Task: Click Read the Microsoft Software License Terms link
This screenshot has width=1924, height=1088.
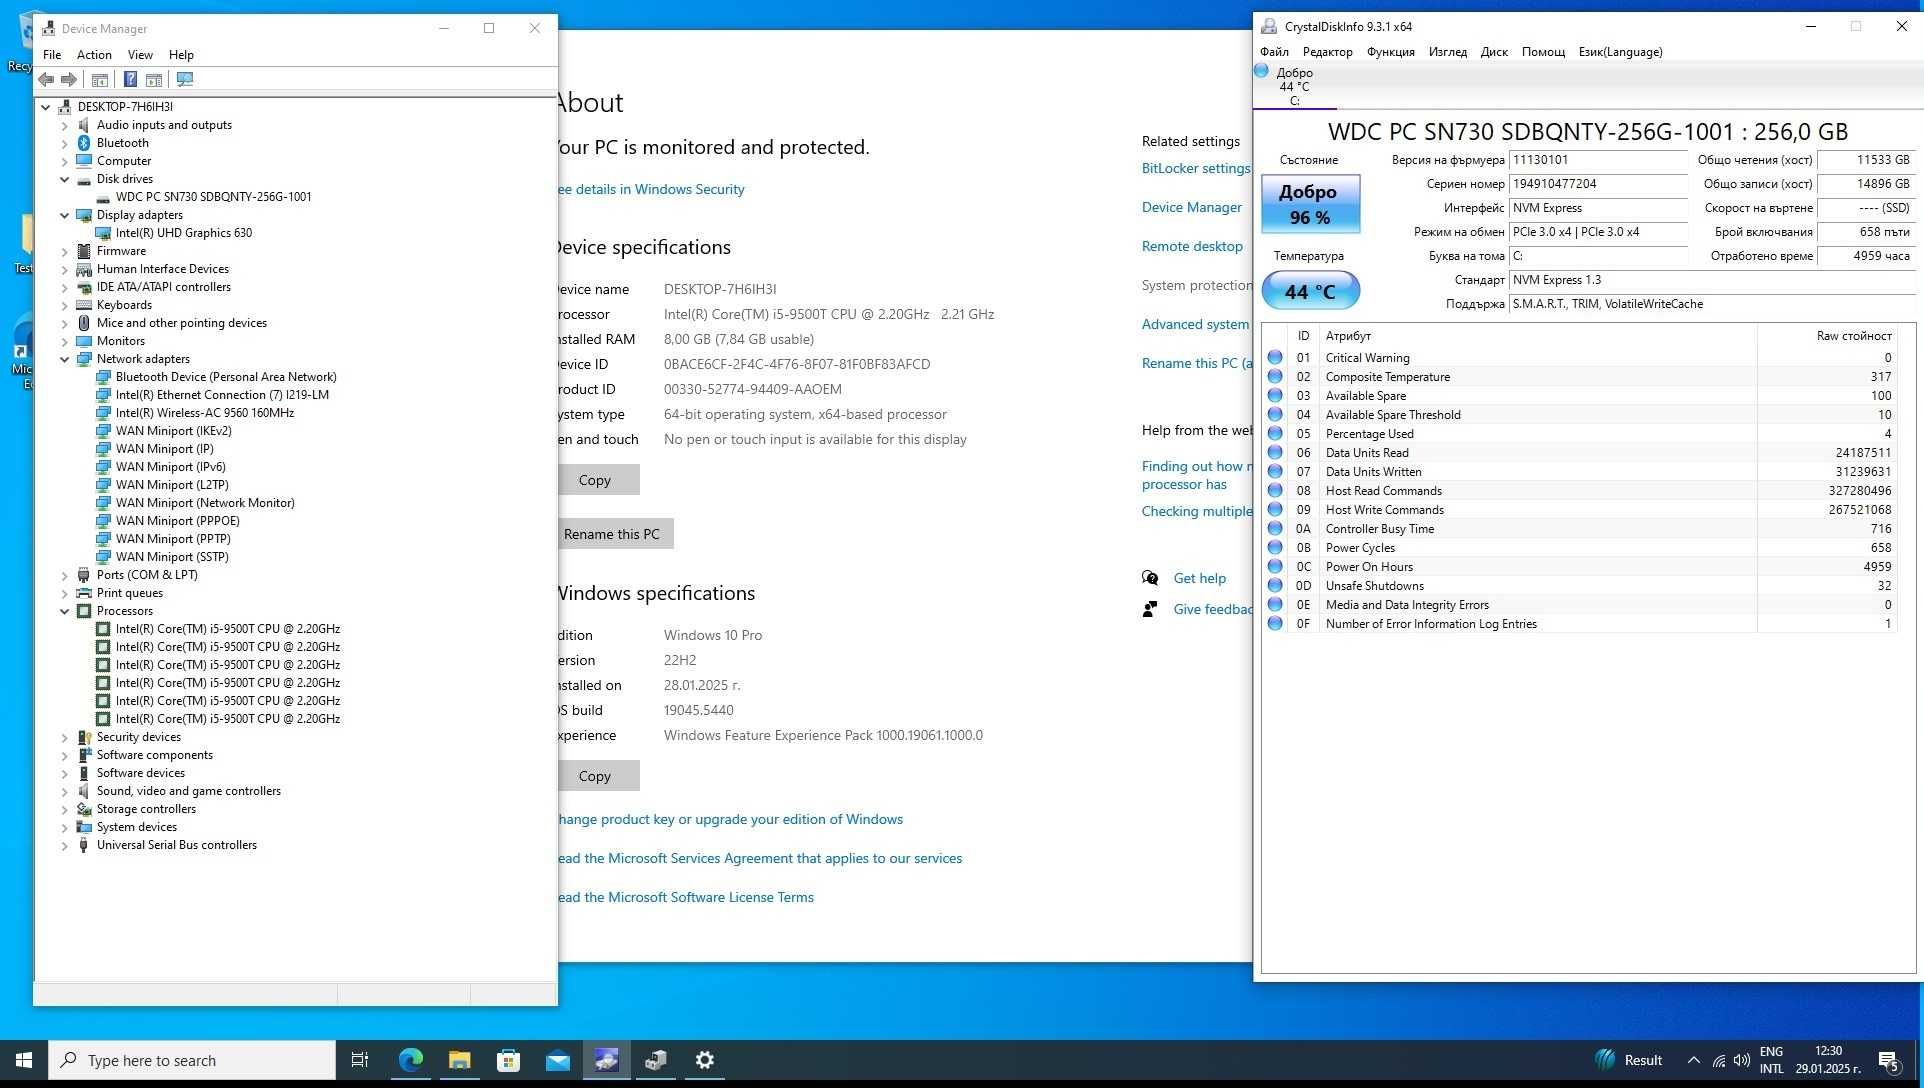Action: pyautogui.click(x=686, y=897)
